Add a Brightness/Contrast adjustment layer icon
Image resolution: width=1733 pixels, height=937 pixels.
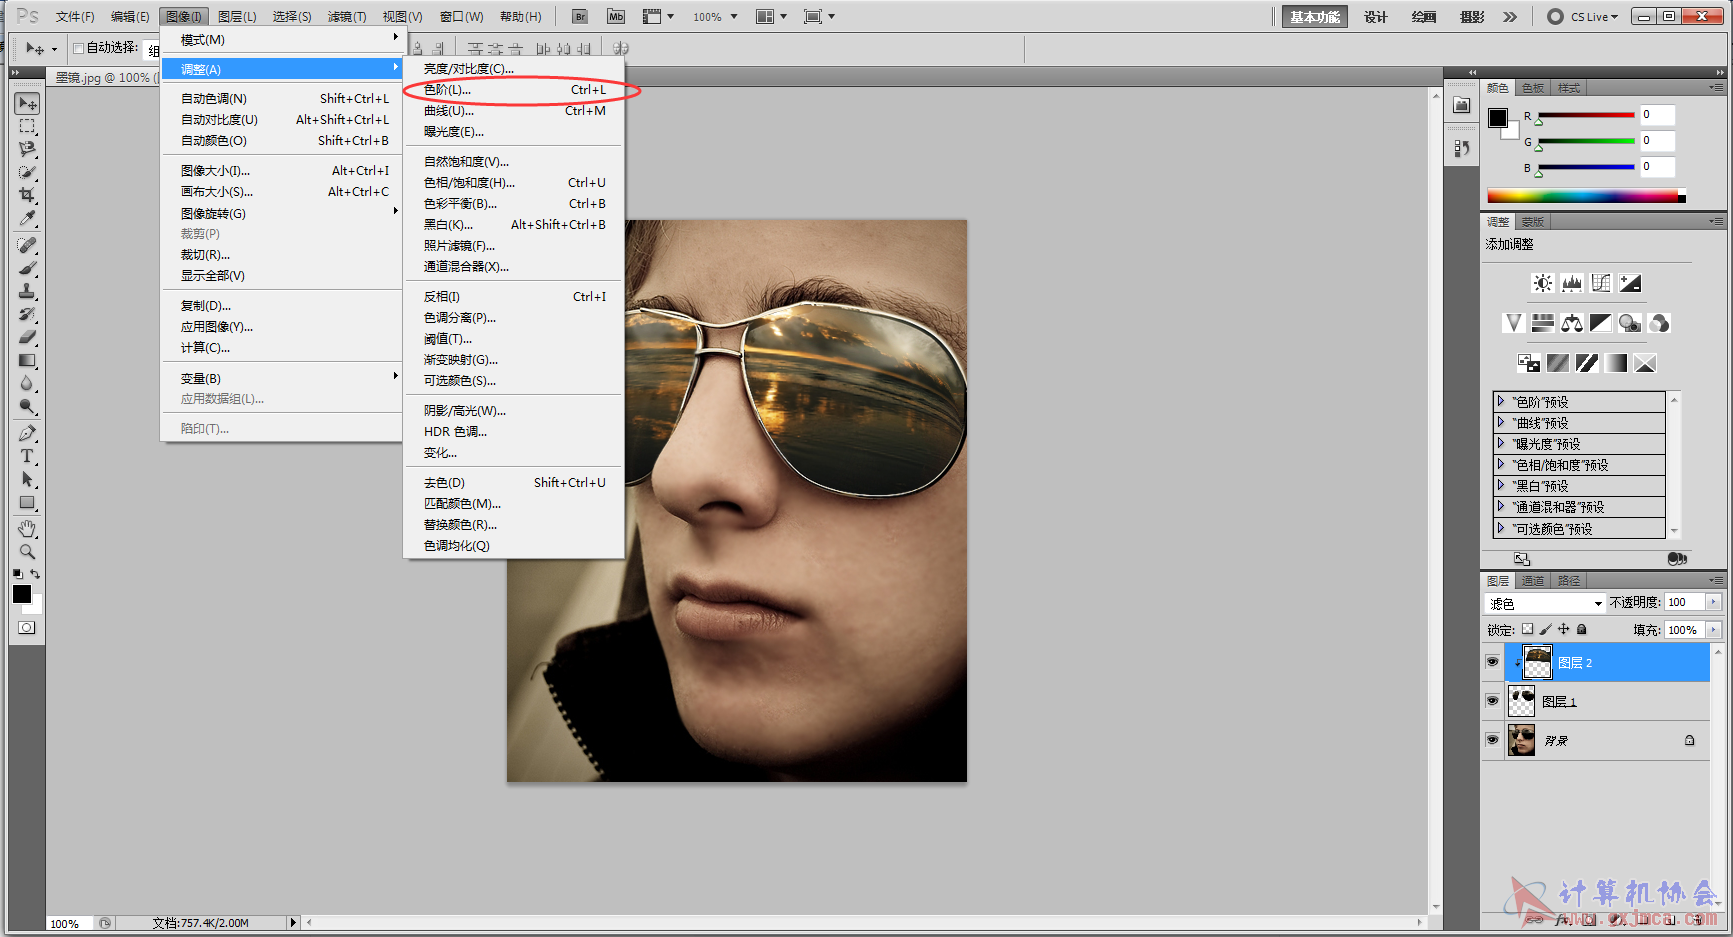[1543, 283]
